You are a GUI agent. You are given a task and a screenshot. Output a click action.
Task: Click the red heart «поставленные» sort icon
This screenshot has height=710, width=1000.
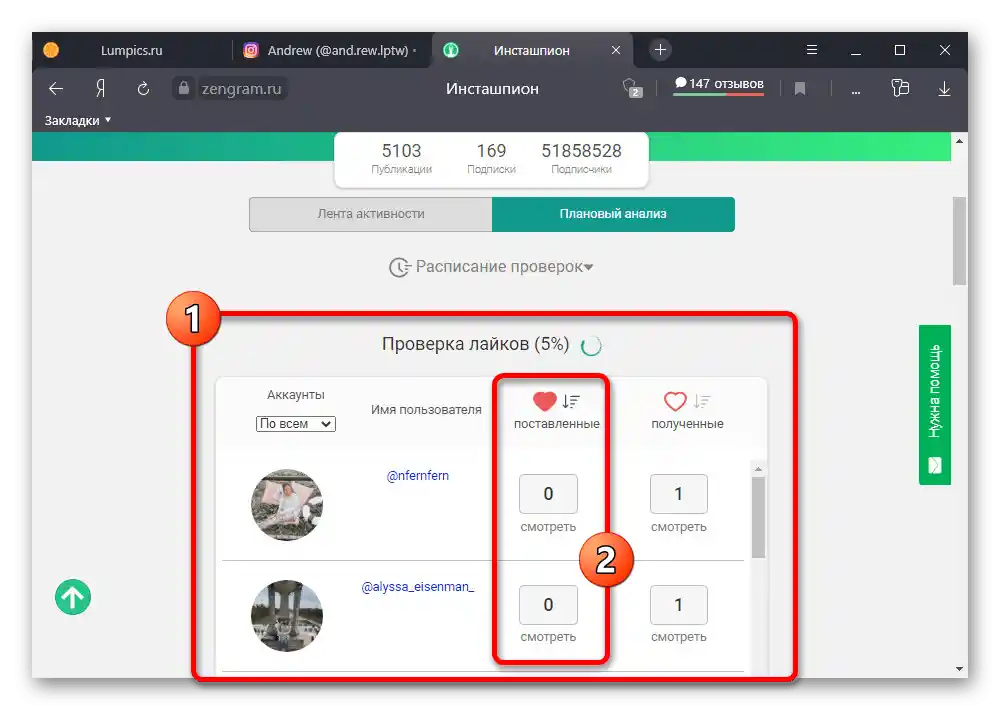(x=543, y=400)
